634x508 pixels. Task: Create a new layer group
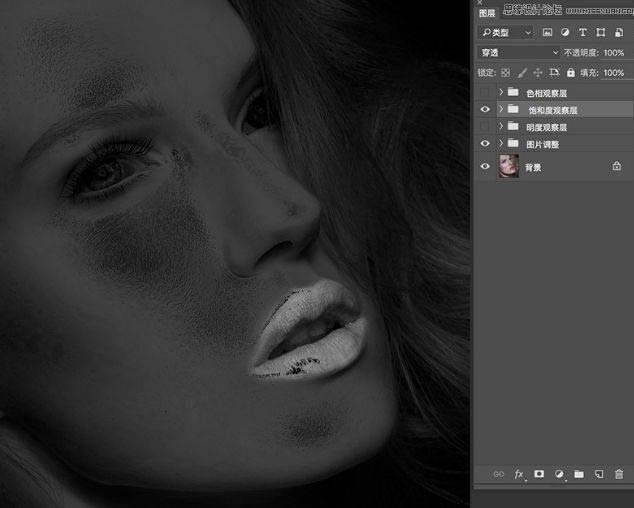(579, 474)
